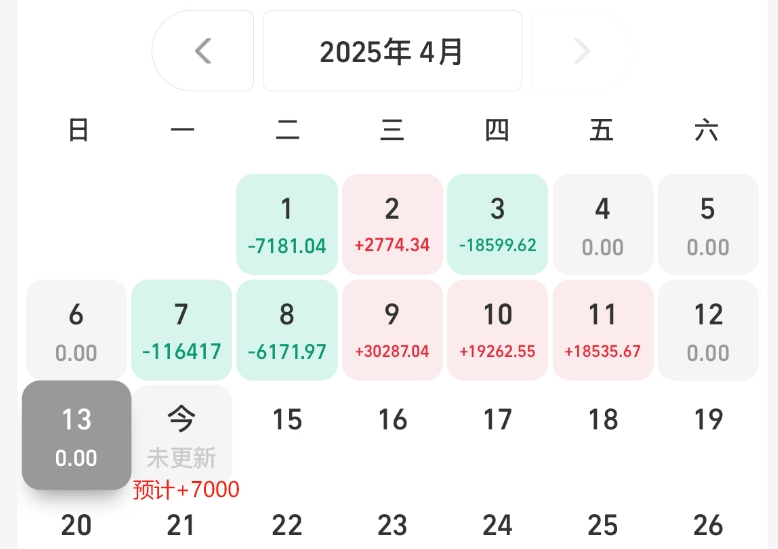Click the 一 weekday header
The image size is (778, 549).
tap(182, 130)
